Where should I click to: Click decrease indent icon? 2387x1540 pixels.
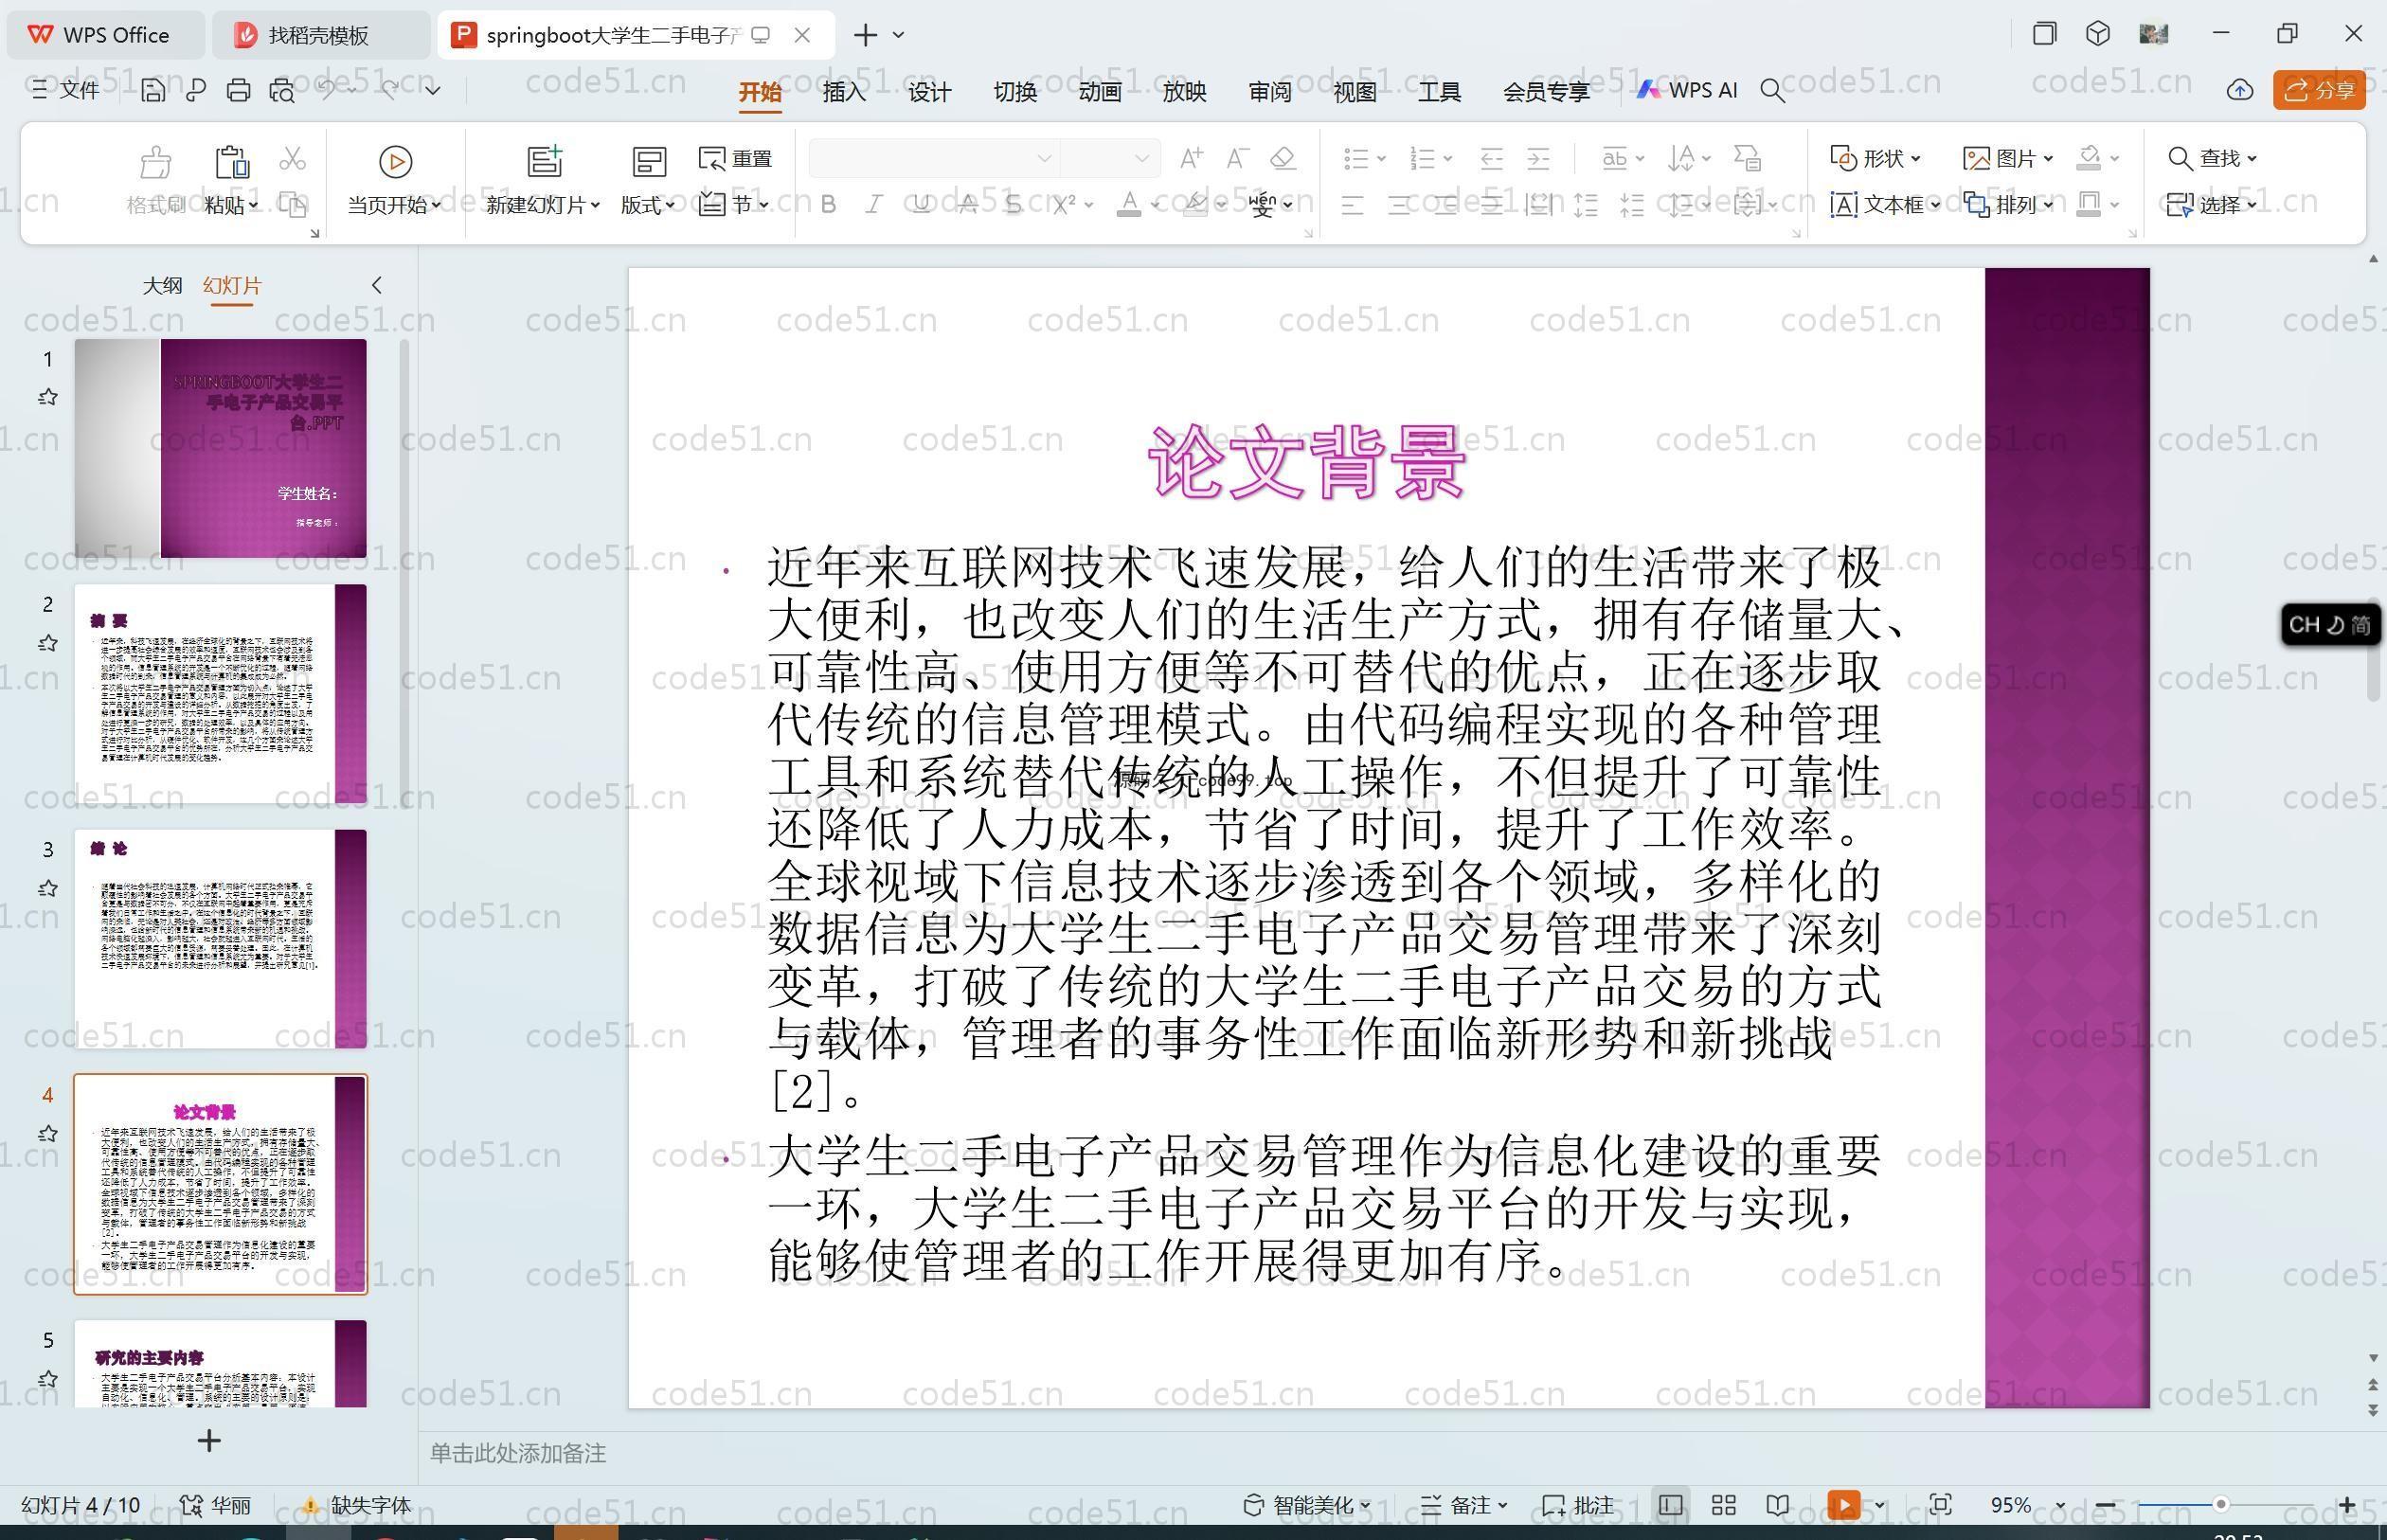(1492, 158)
